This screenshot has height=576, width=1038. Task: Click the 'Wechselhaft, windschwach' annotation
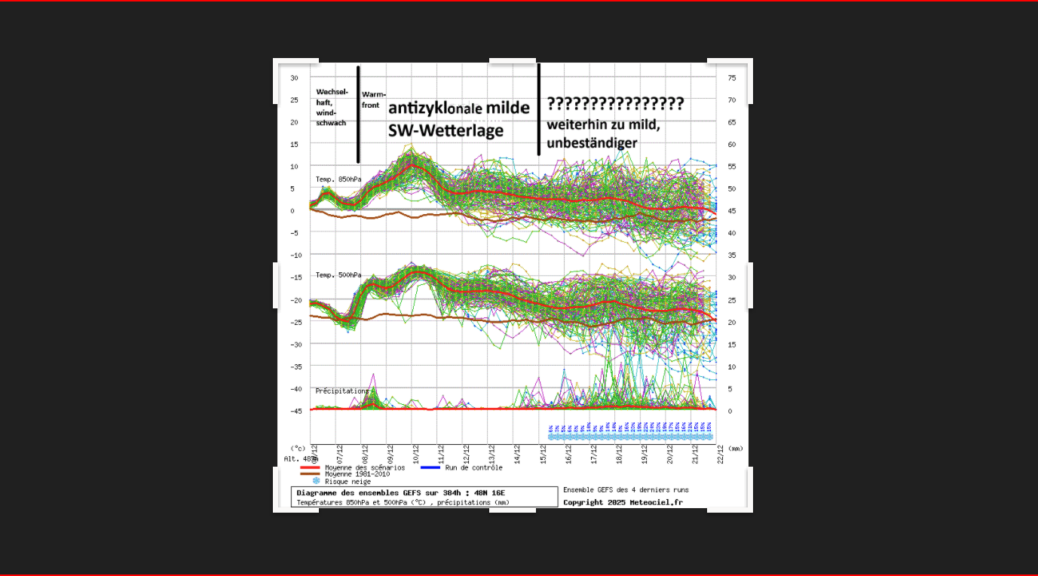coord(331,107)
